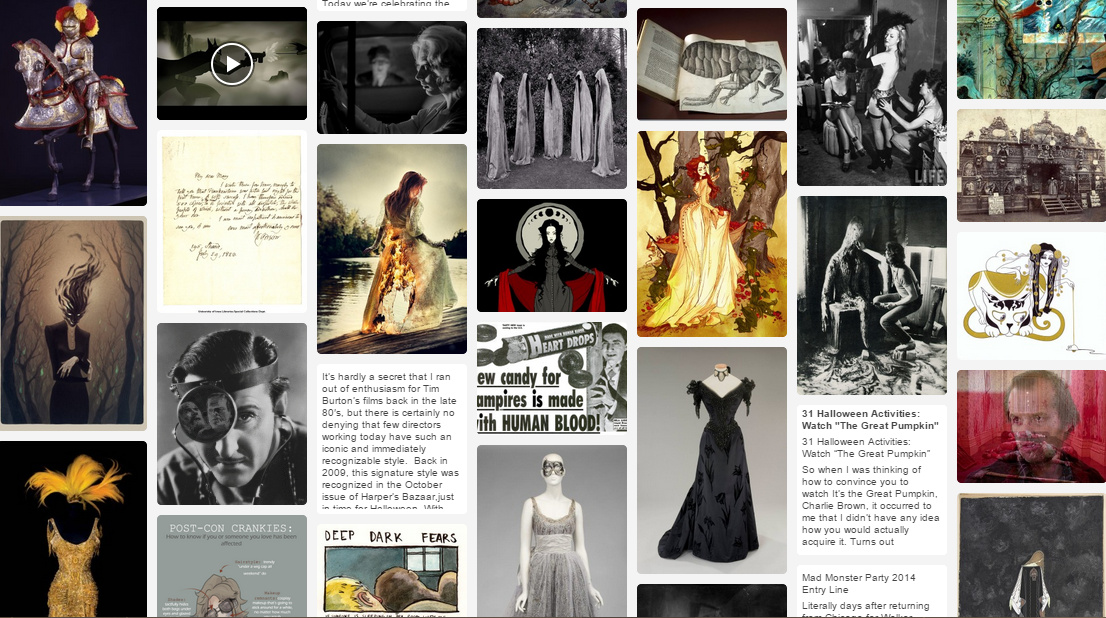Screen dimensions: 1106x618
Task: Open the handwritten letter image
Action: (x=232, y=220)
